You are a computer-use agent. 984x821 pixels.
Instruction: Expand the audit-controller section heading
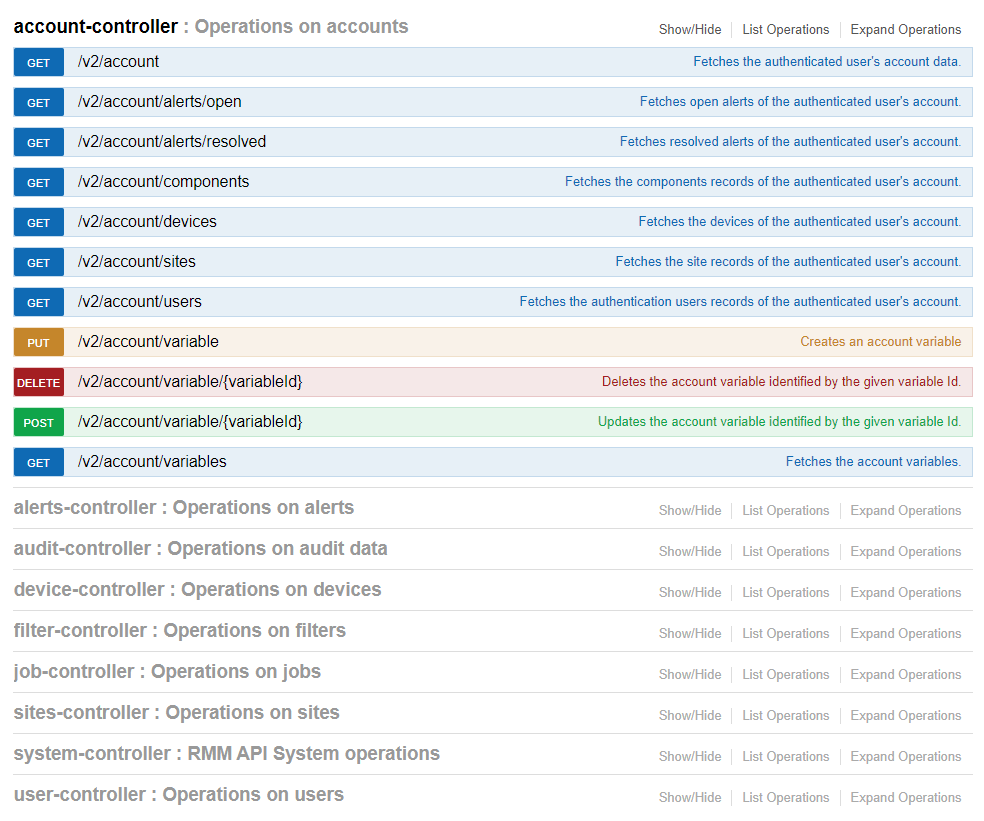tap(200, 549)
